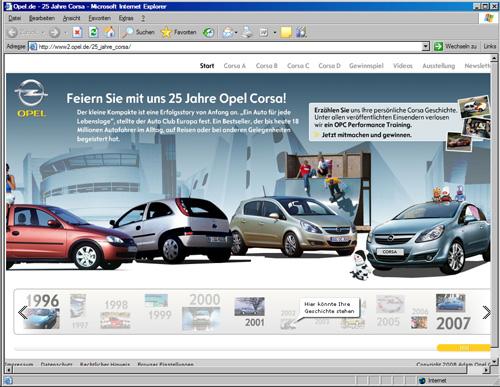Select the 2000 timeline entry

point(201,311)
